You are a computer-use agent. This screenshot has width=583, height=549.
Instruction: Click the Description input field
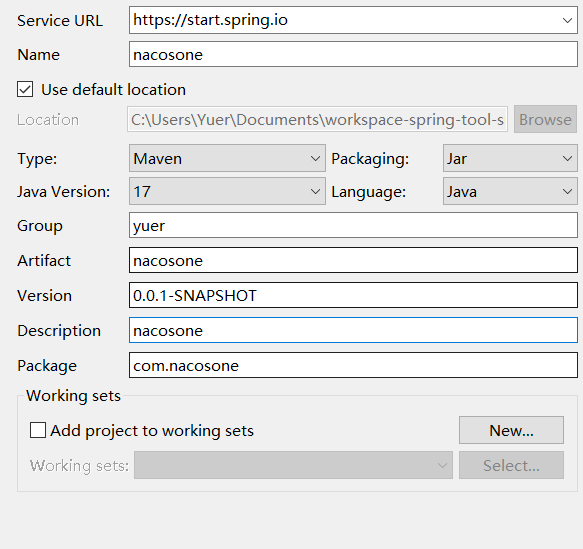pyautogui.click(x=353, y=330)
